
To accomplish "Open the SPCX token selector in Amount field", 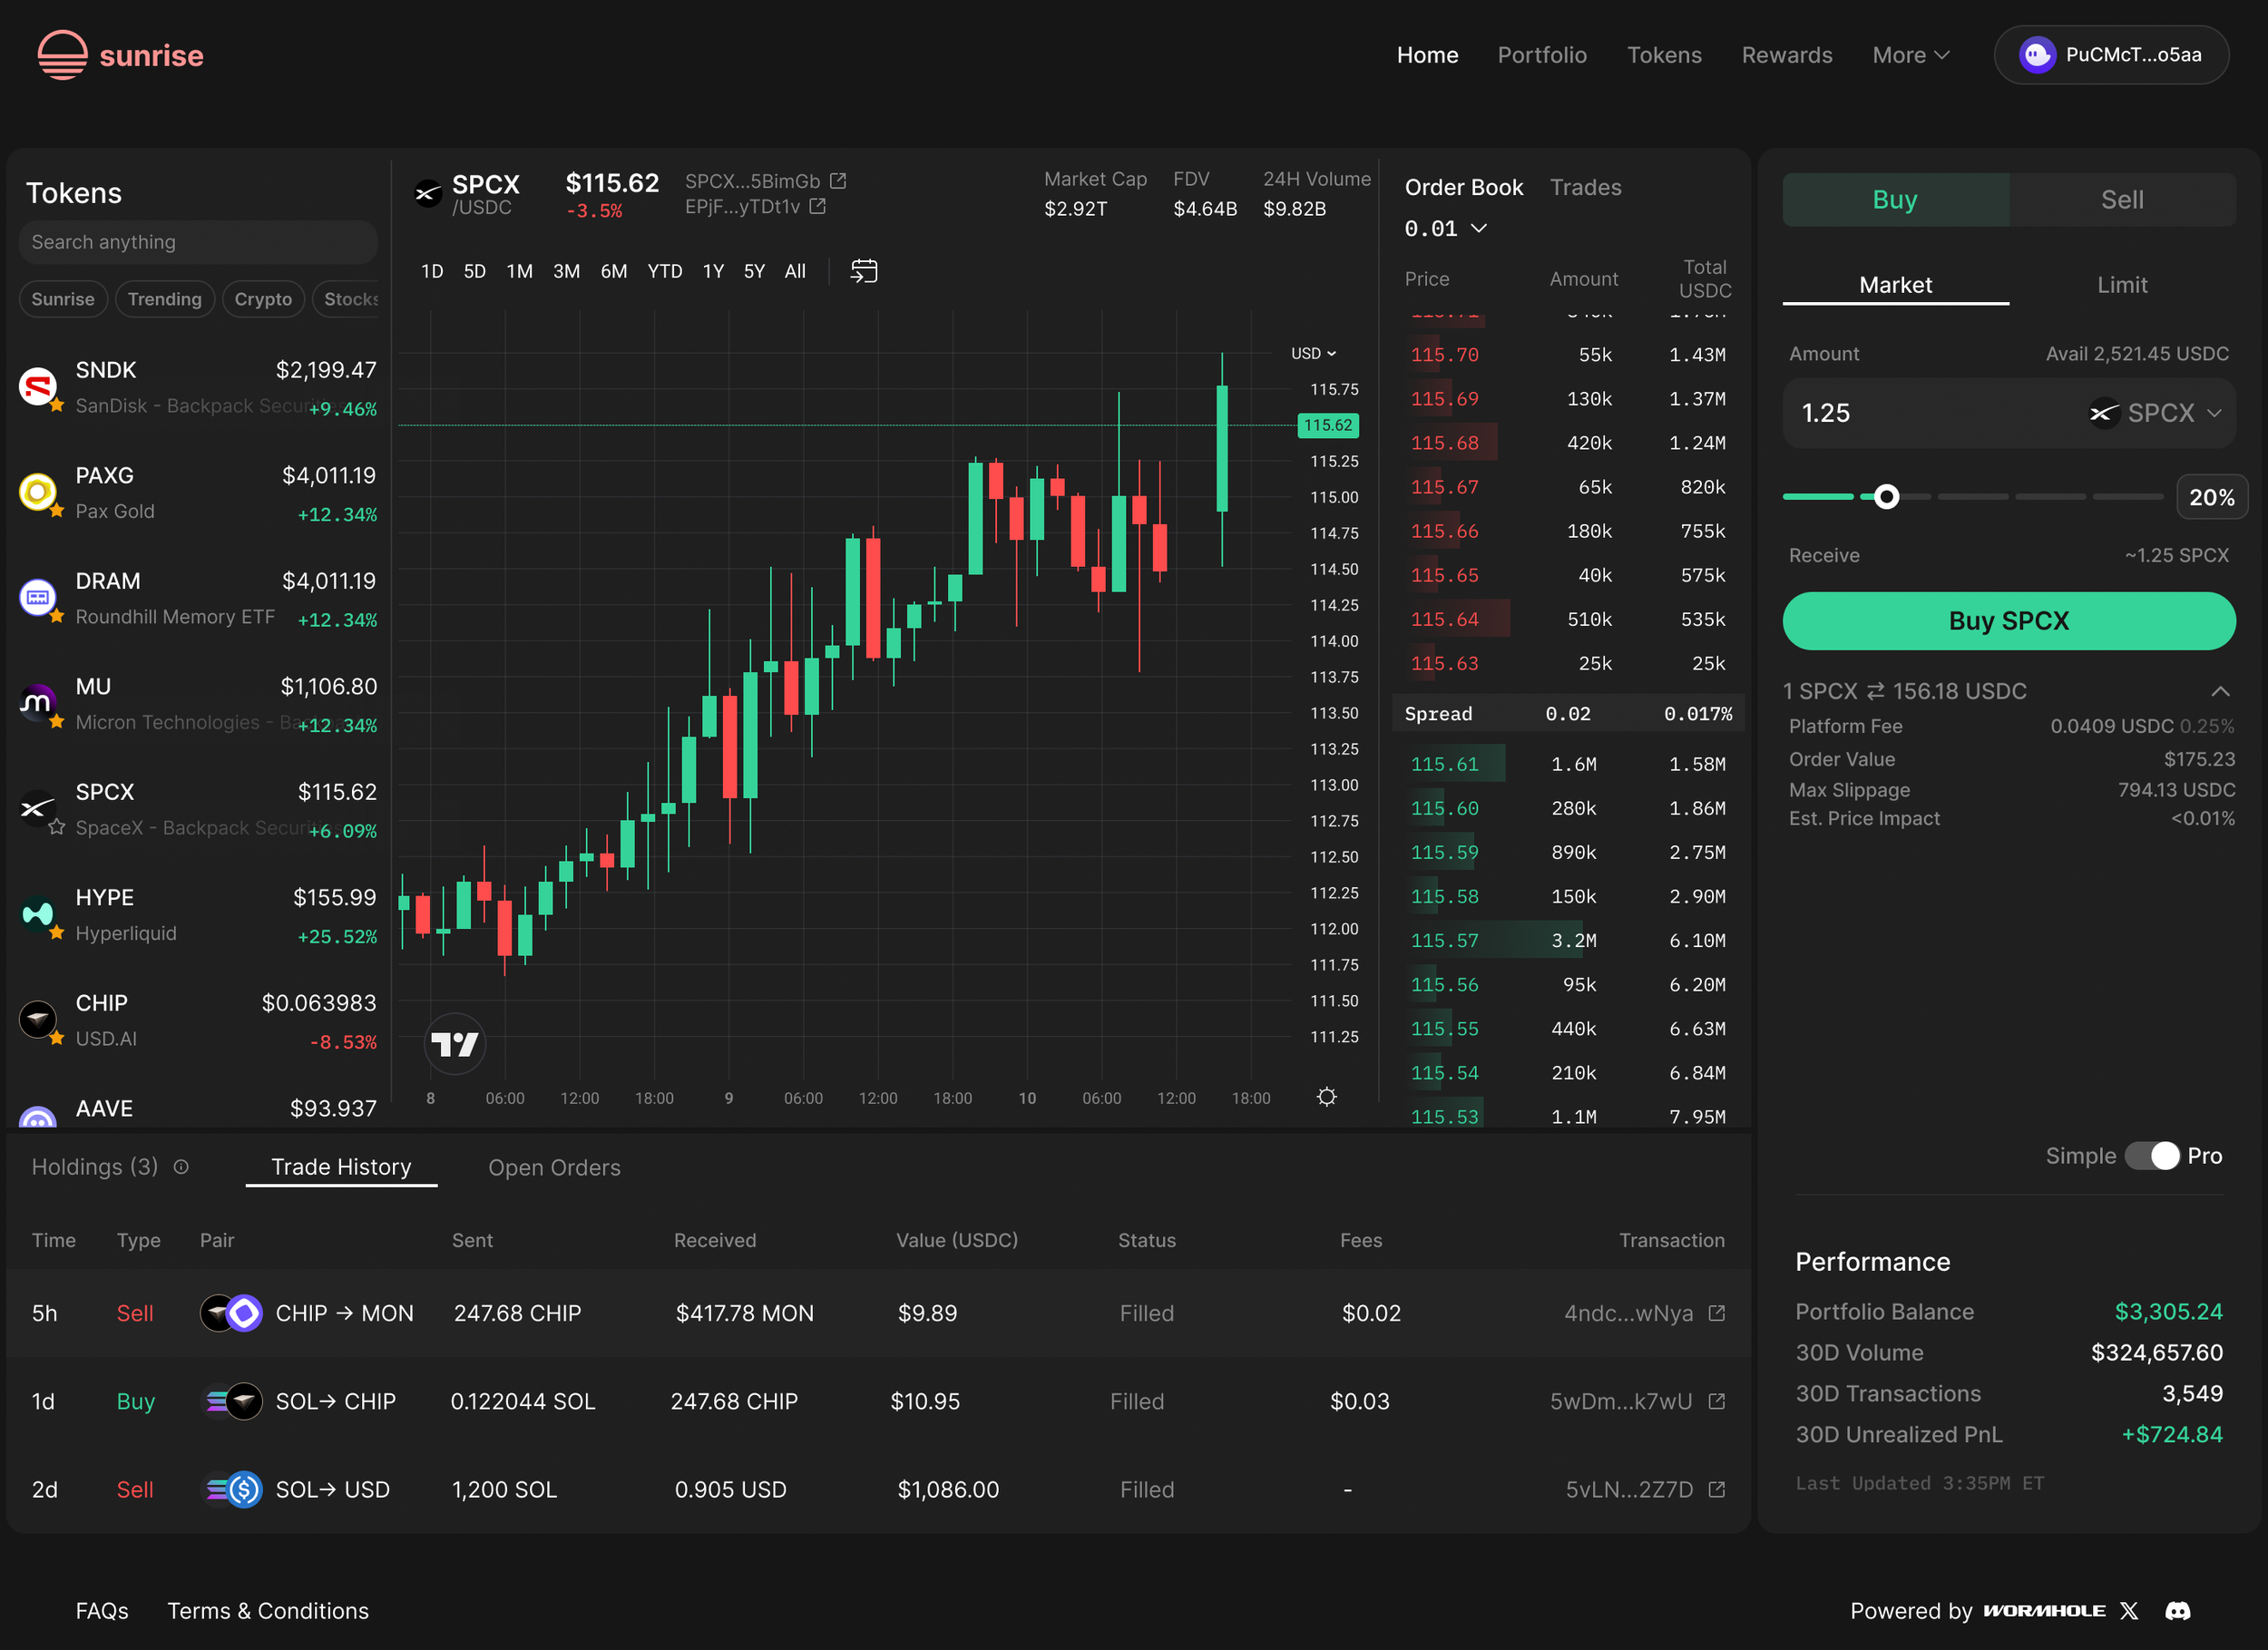I will click(x=2156, y=413).
